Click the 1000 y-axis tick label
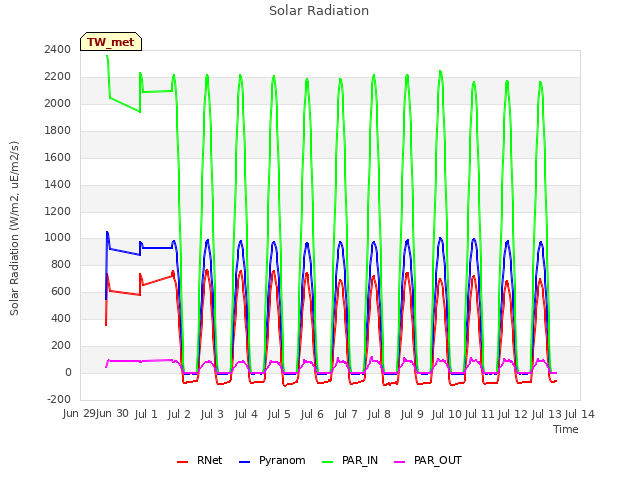Viewport: 640px width, 480px height. 58,238
